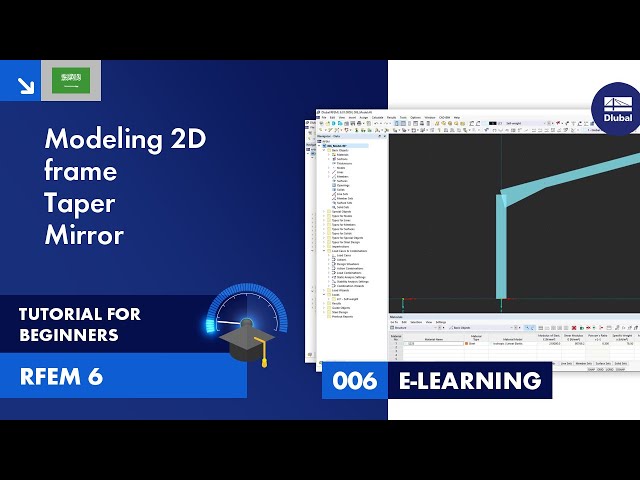Screen dimensions: 640x480
Task: Select Thicknesses in the navigator tree
Action: pyautogui.click(x=344, y=163)
